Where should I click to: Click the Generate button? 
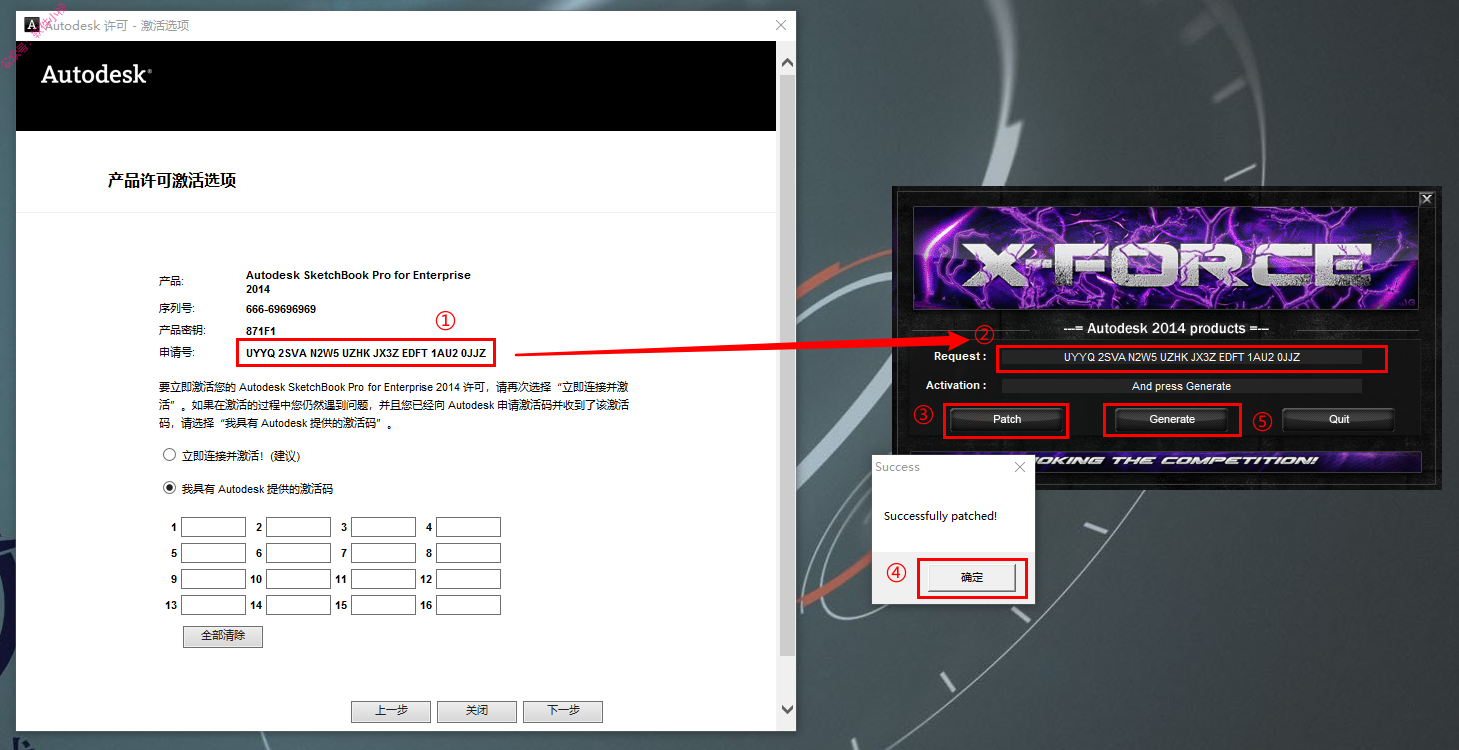1172,419
